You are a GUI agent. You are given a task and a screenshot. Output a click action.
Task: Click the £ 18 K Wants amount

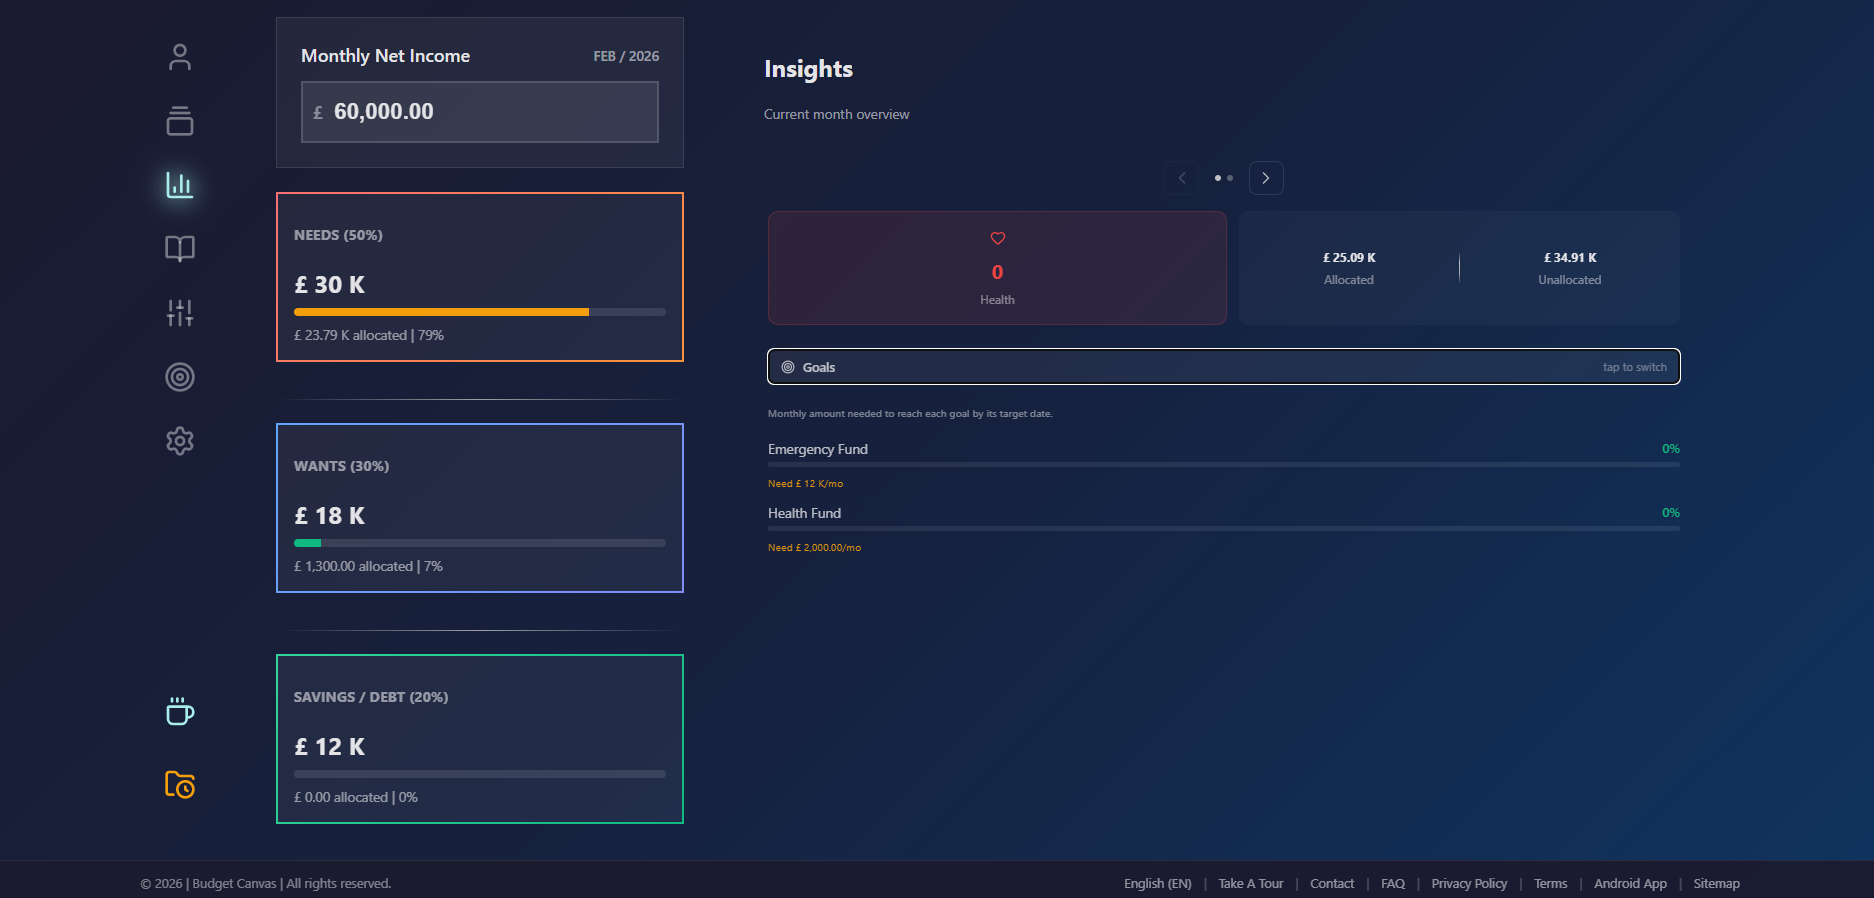[330, 516]
